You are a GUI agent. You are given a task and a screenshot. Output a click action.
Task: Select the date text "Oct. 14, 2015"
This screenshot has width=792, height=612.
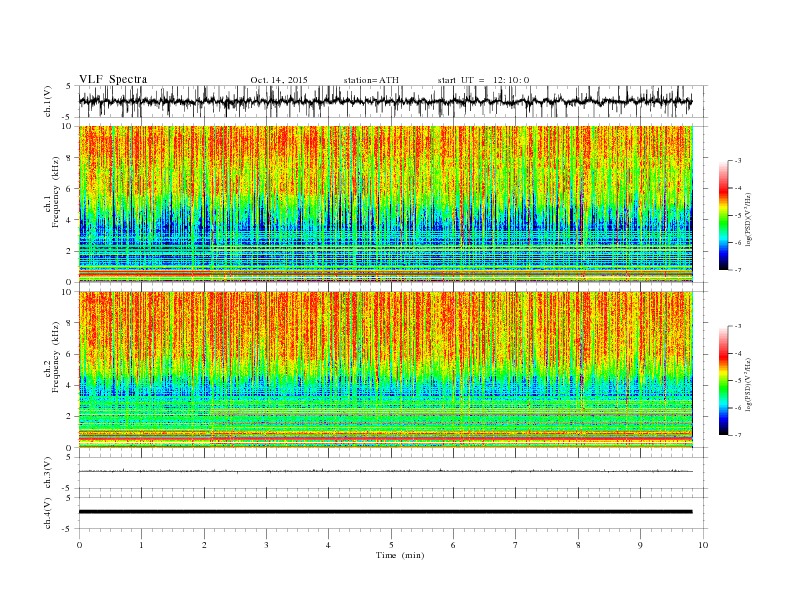[x=279, y=80]
